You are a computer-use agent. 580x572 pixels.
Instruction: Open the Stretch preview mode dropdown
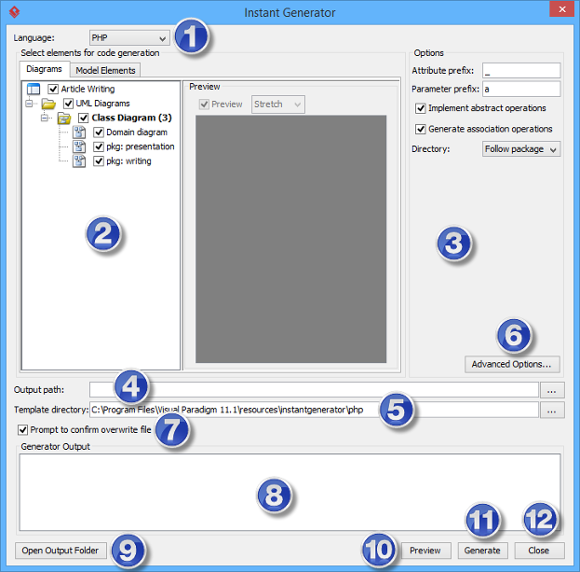pos(278,104)
